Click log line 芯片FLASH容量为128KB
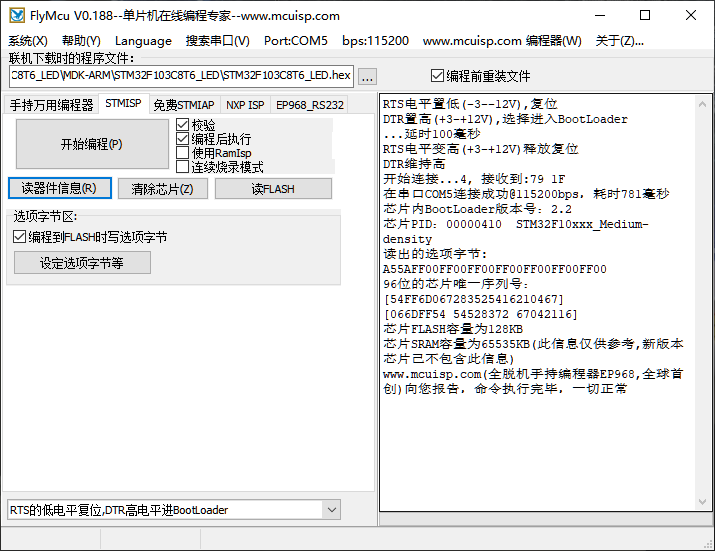 point(453,329)
